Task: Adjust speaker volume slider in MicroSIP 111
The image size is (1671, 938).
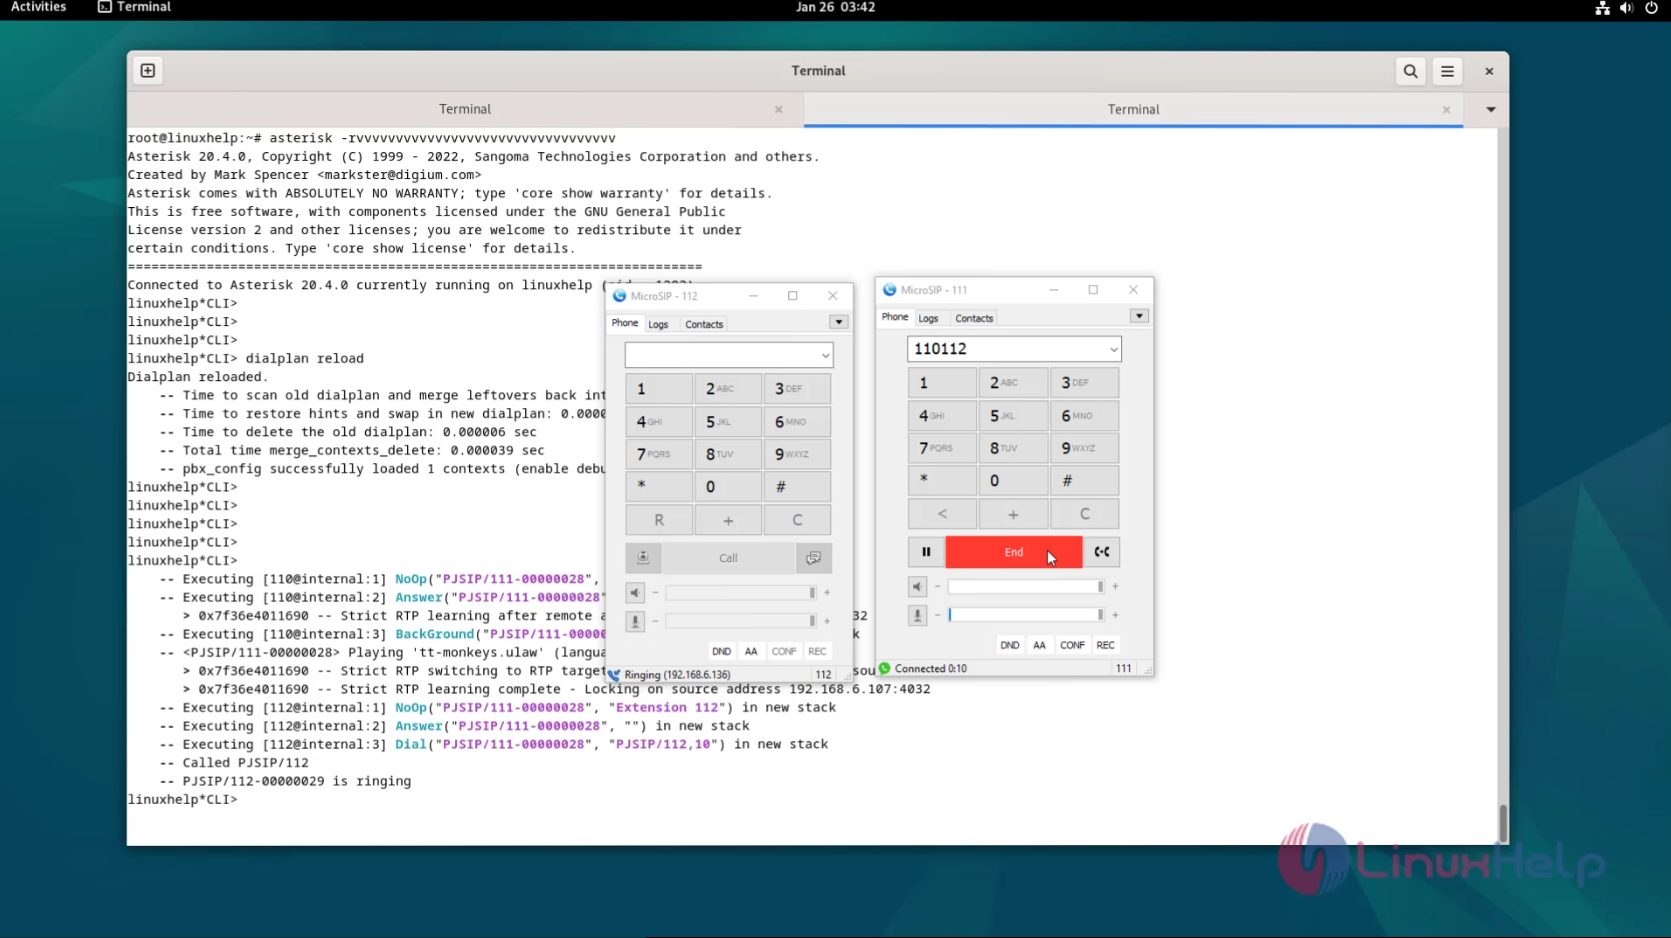Action: (1025, 587)
